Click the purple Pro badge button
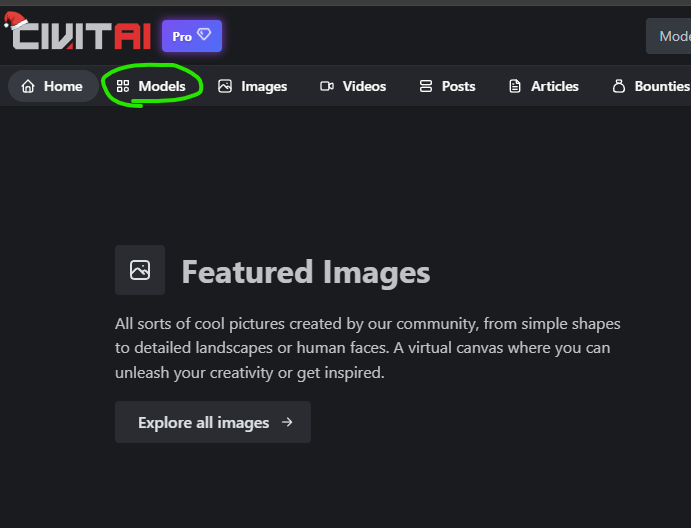 tap(192, 36)
